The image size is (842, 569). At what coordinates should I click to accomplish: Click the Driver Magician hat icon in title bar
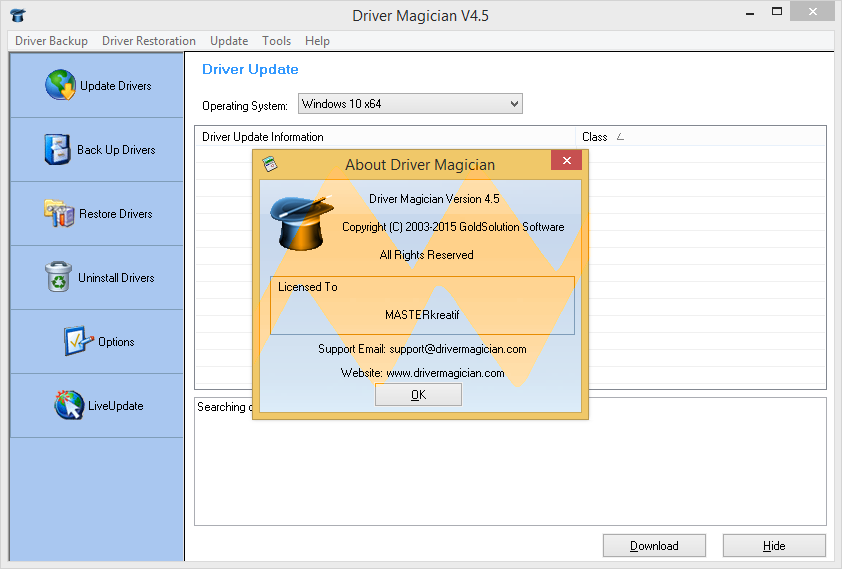pos(17,14)
